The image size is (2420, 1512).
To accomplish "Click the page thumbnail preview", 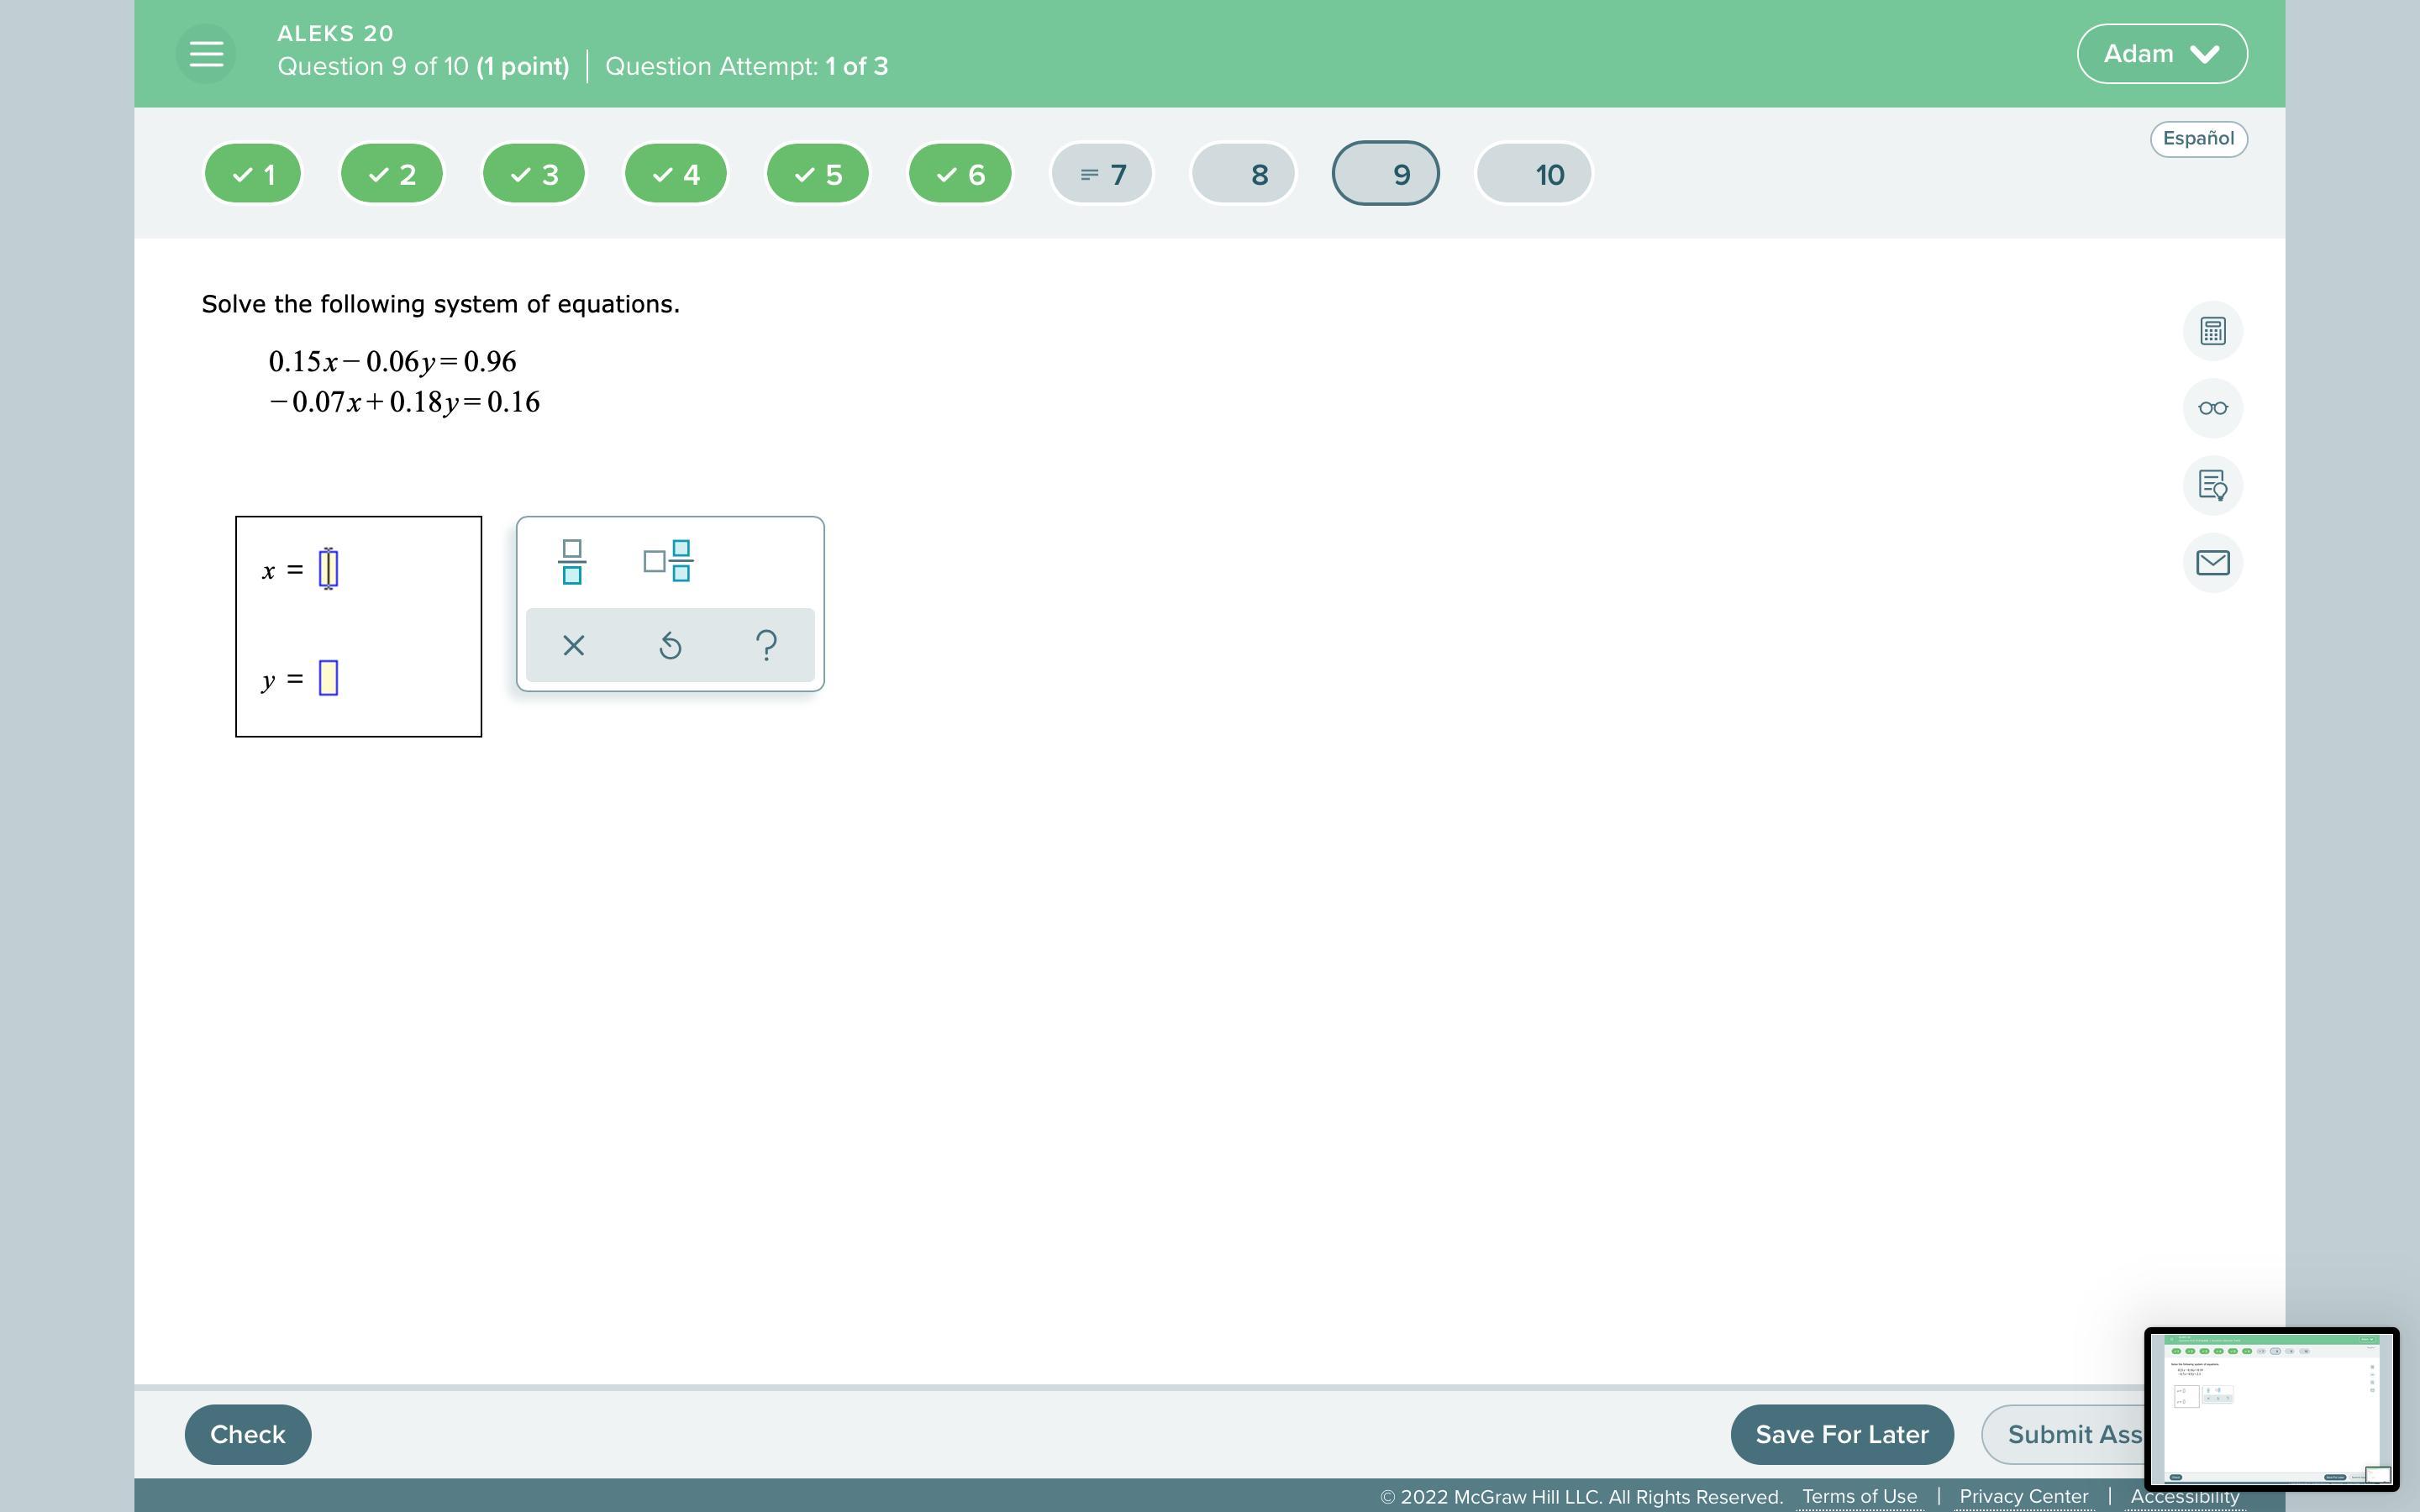I will (x=2270, y=1407).
